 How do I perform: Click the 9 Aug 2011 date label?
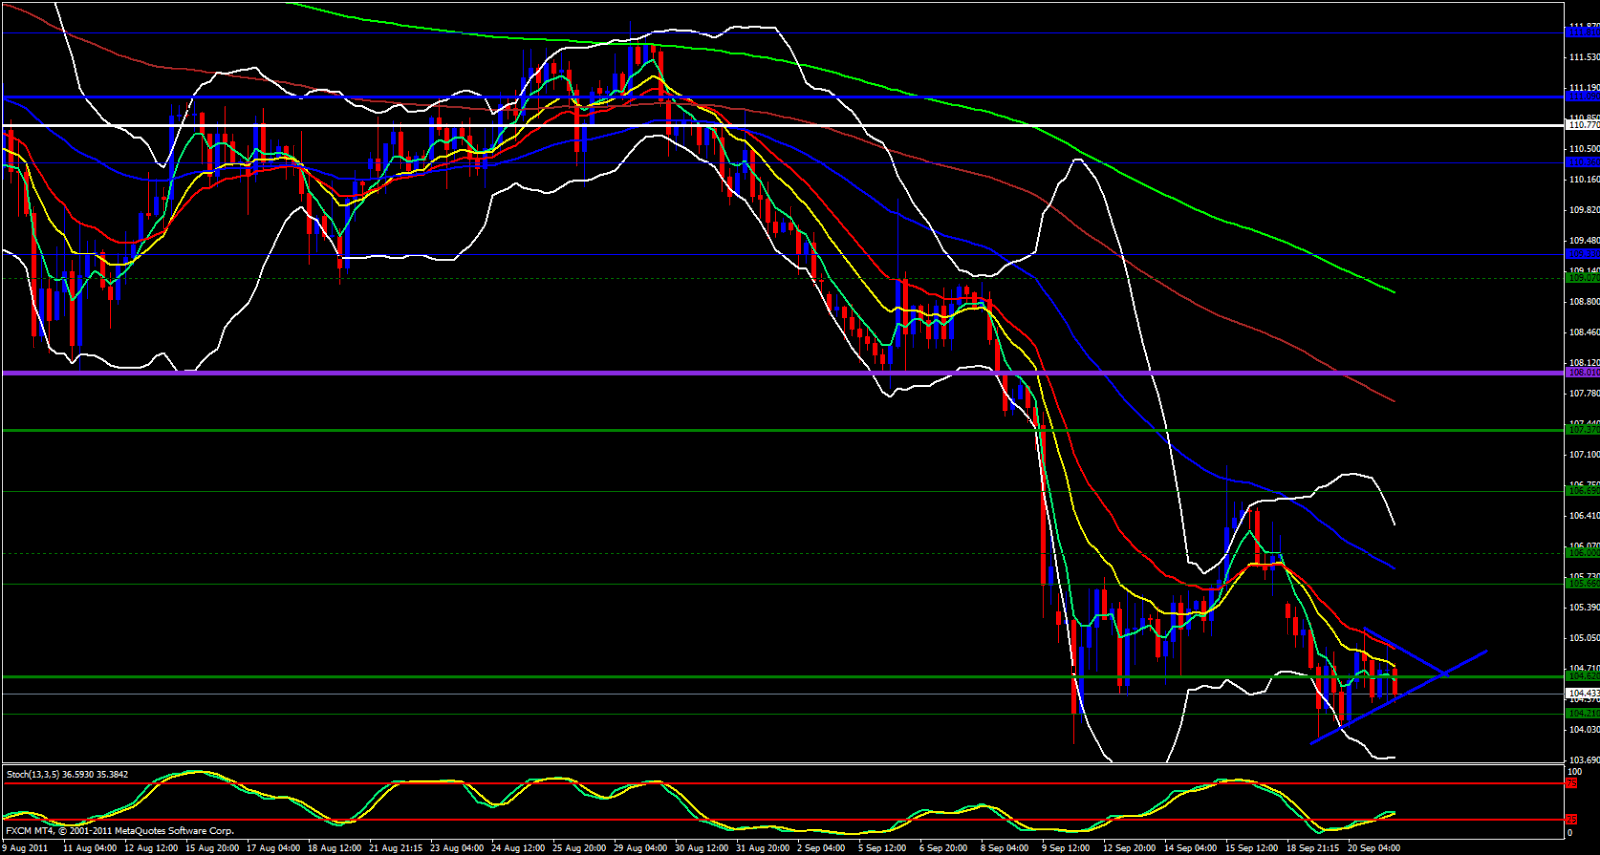click(25, 848)
